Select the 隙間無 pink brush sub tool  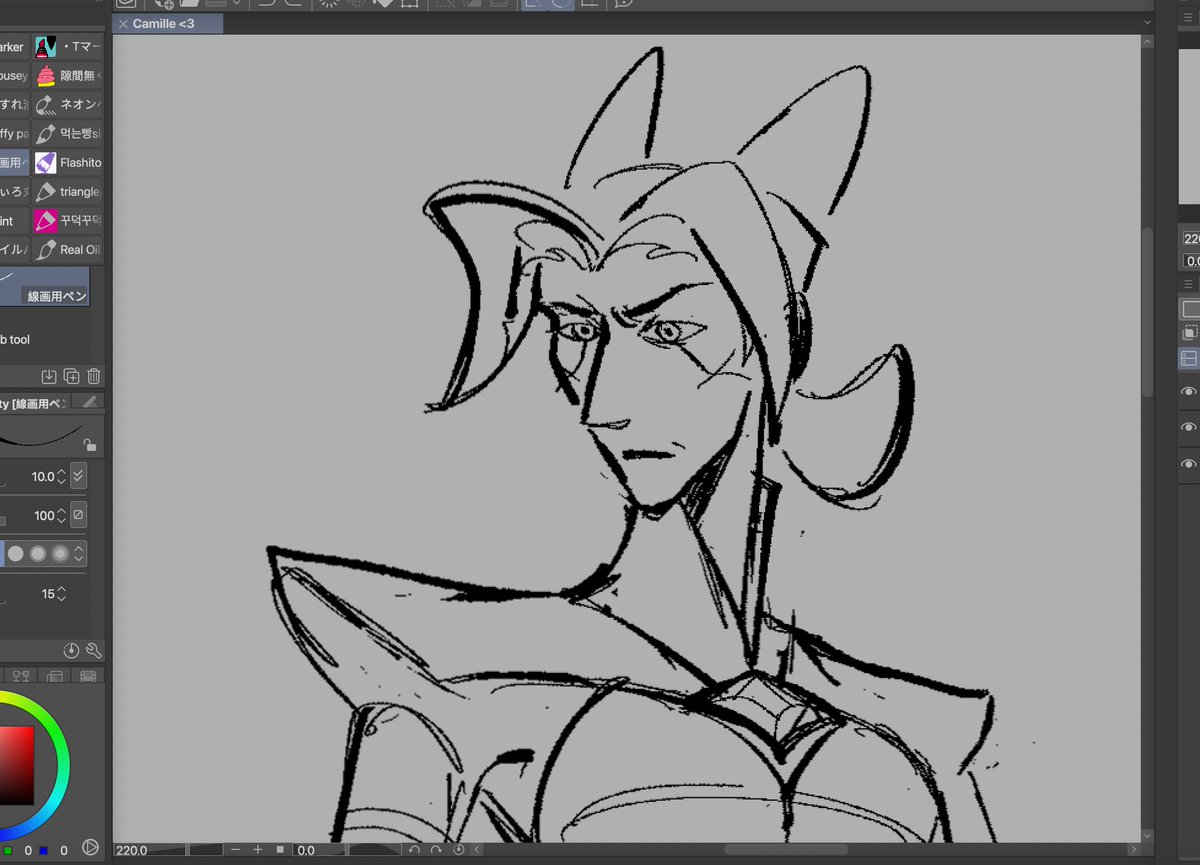tap(67, 76)
